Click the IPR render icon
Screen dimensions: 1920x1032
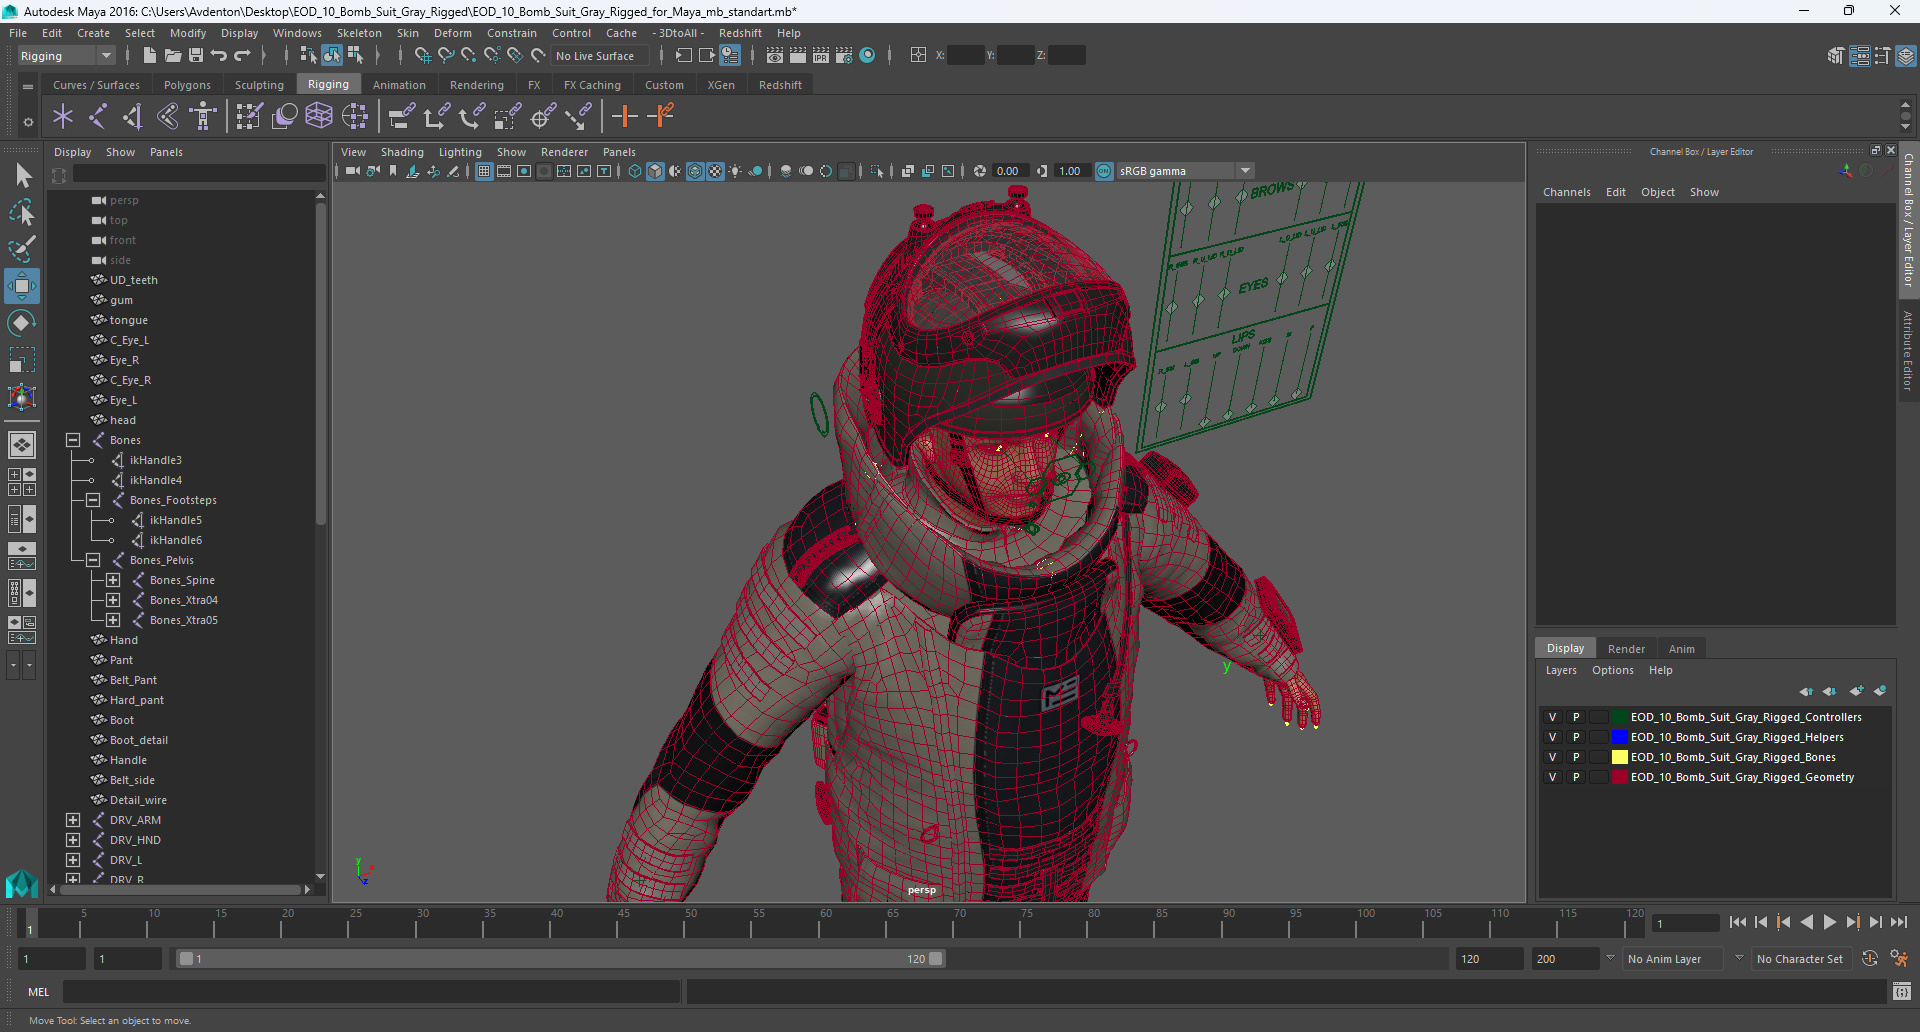tap(821, 56)
